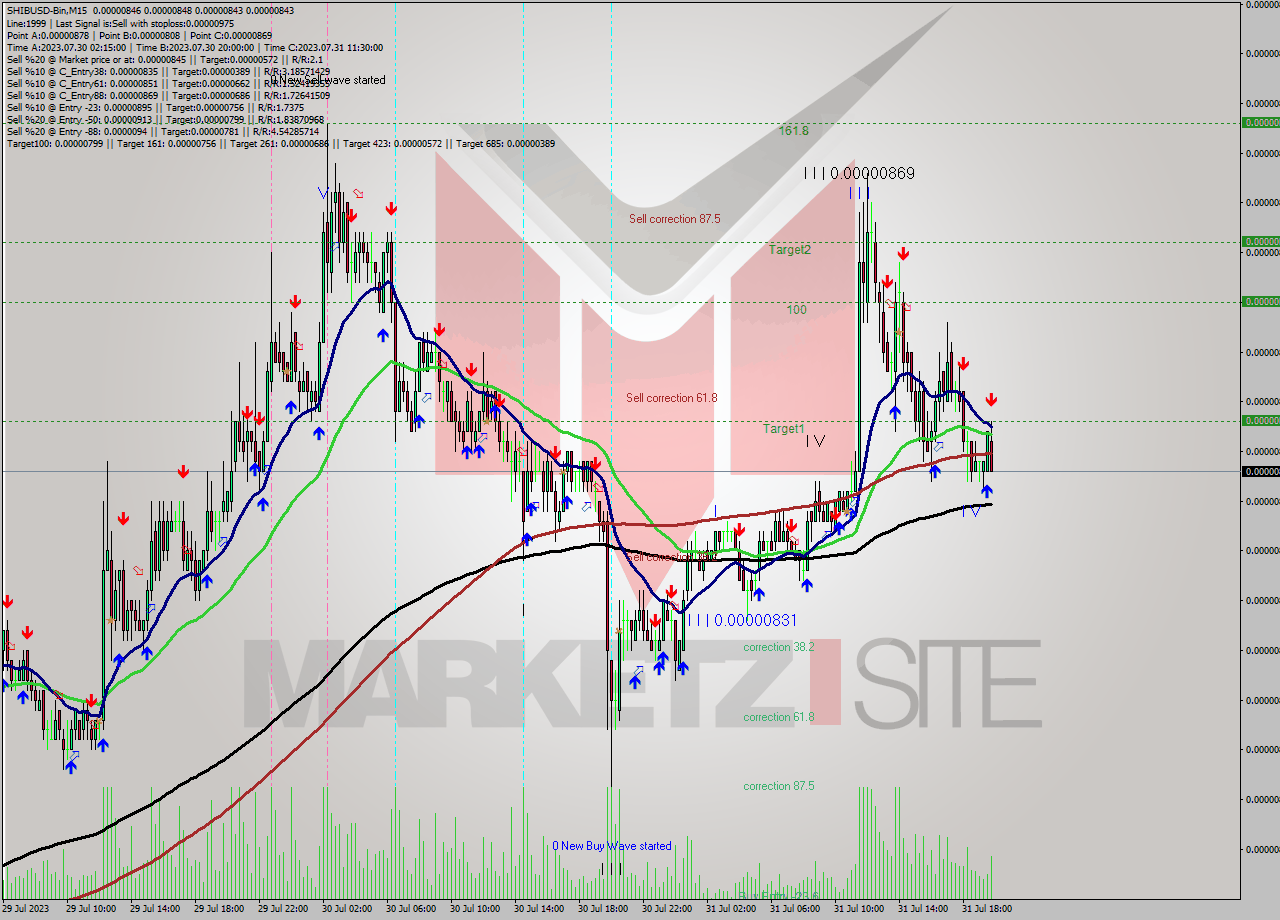
Task: Click the green price tag at the 100 line
Action: point(1260,301)
